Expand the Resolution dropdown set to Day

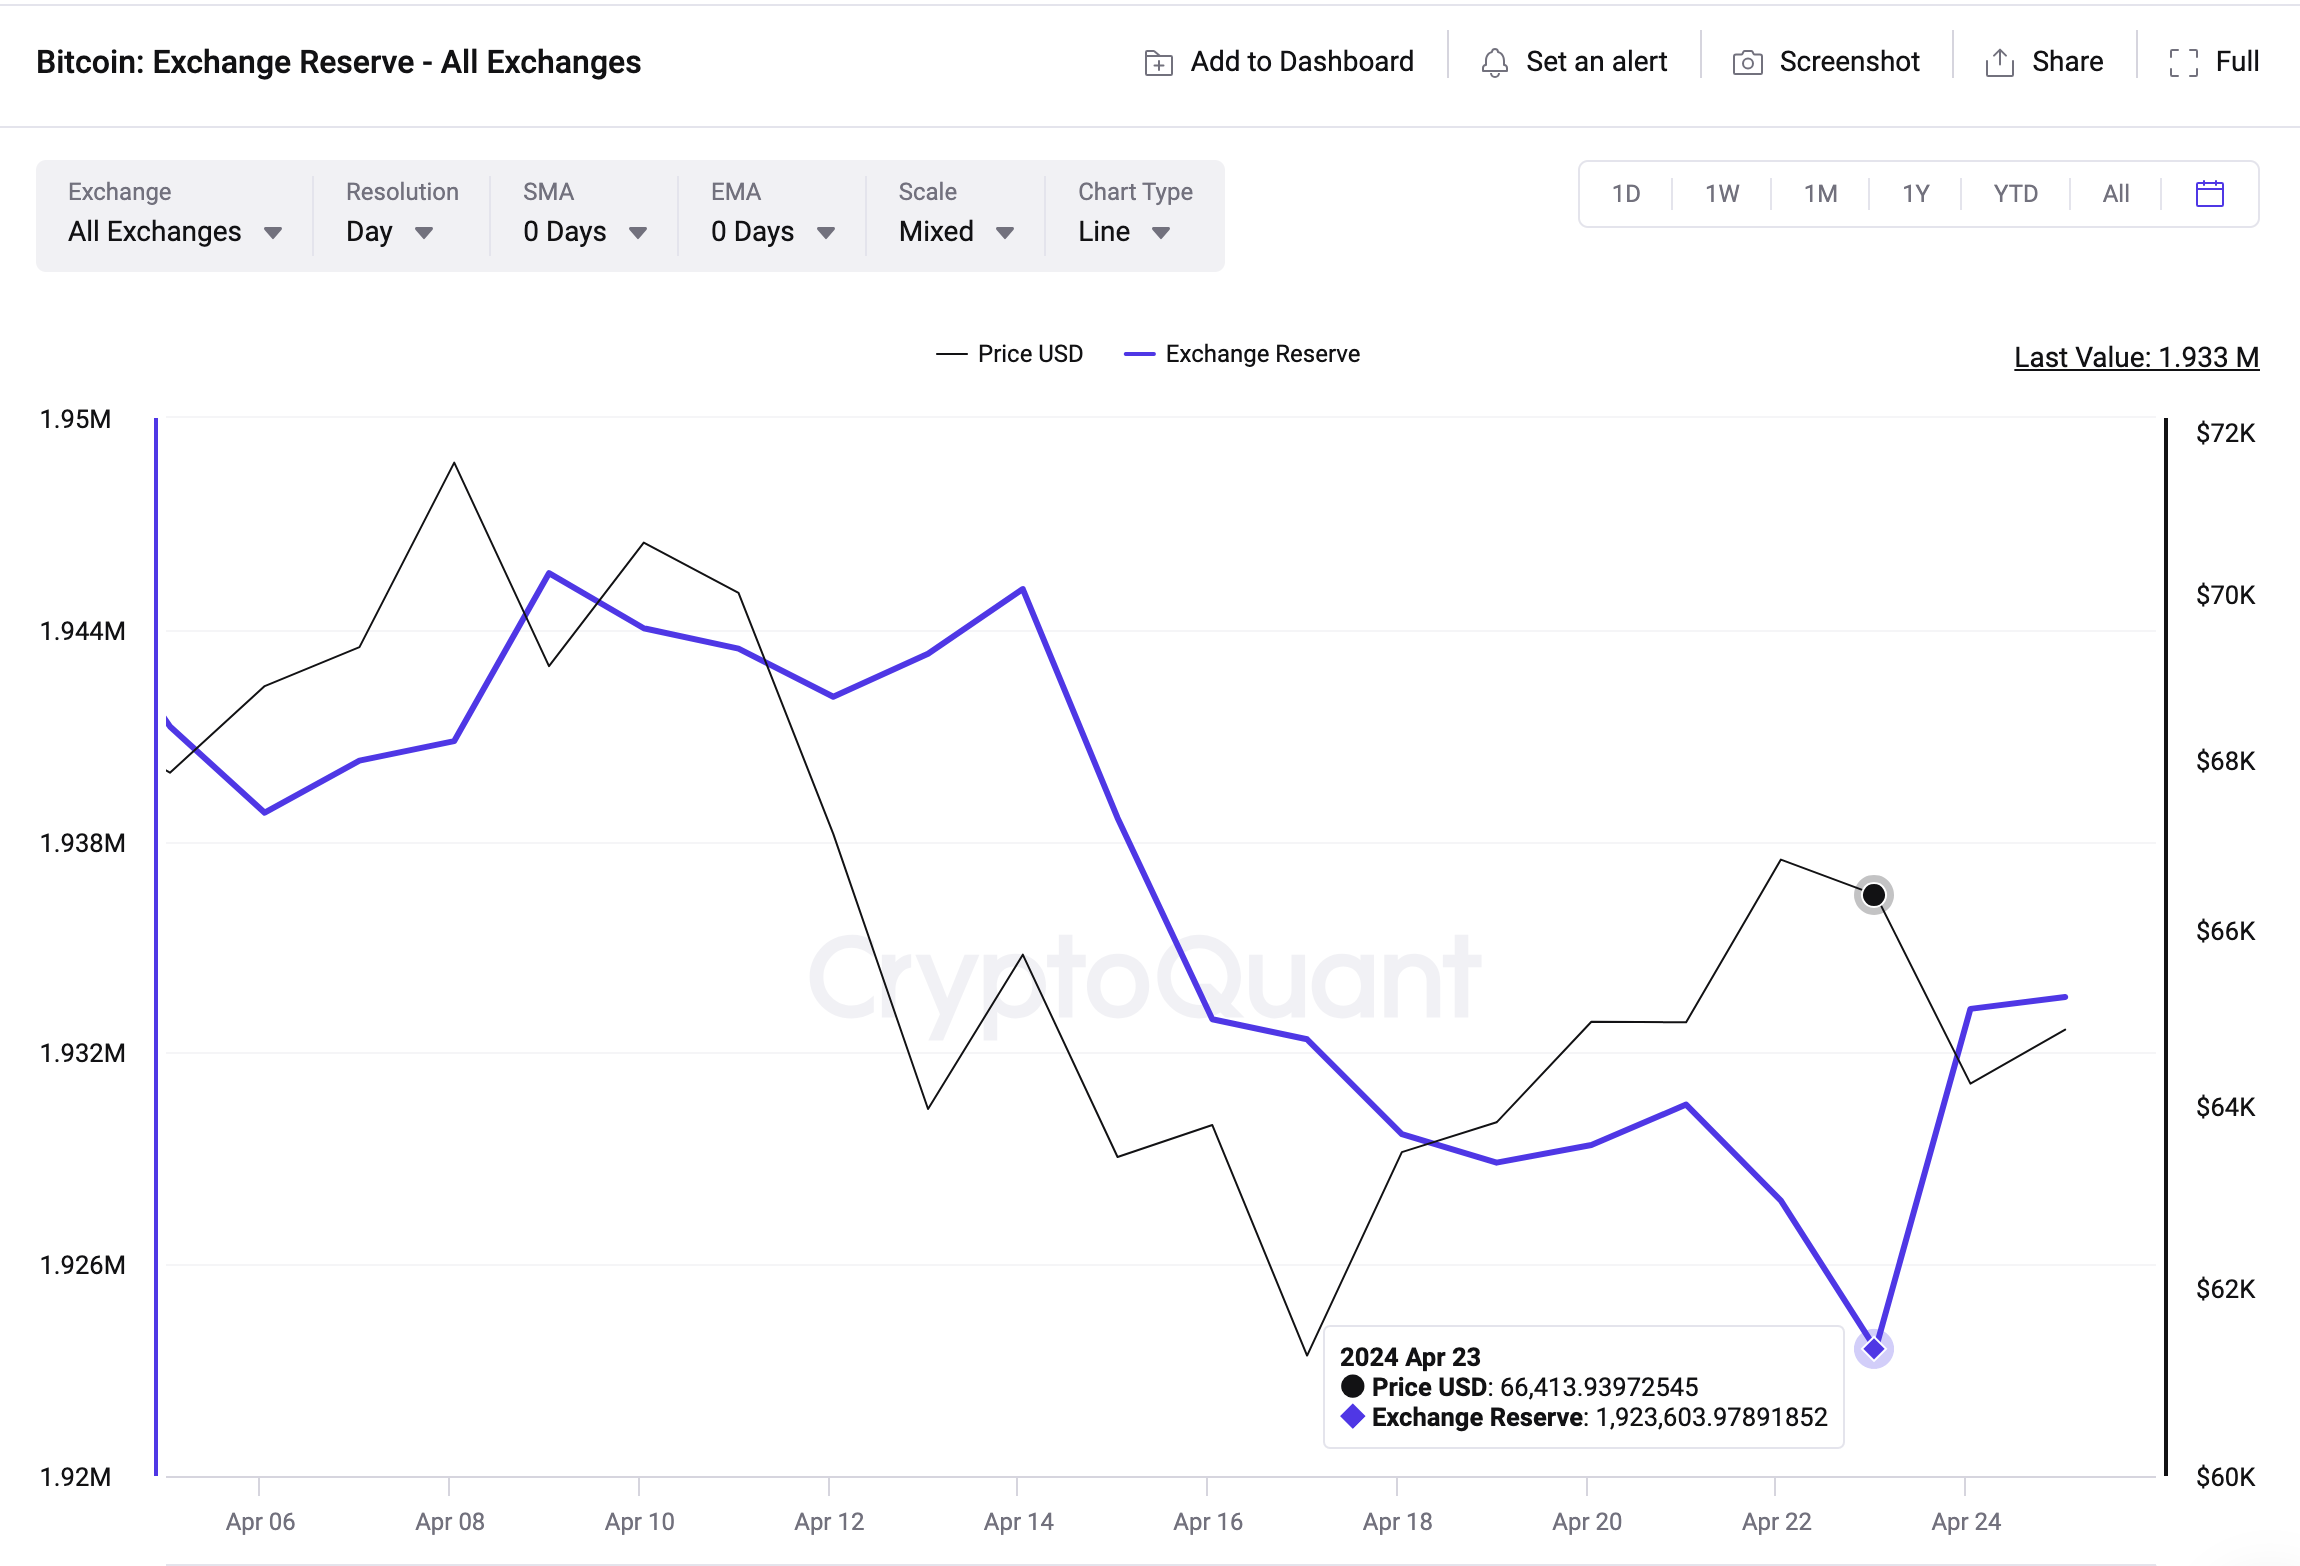[x=390, y=231]
